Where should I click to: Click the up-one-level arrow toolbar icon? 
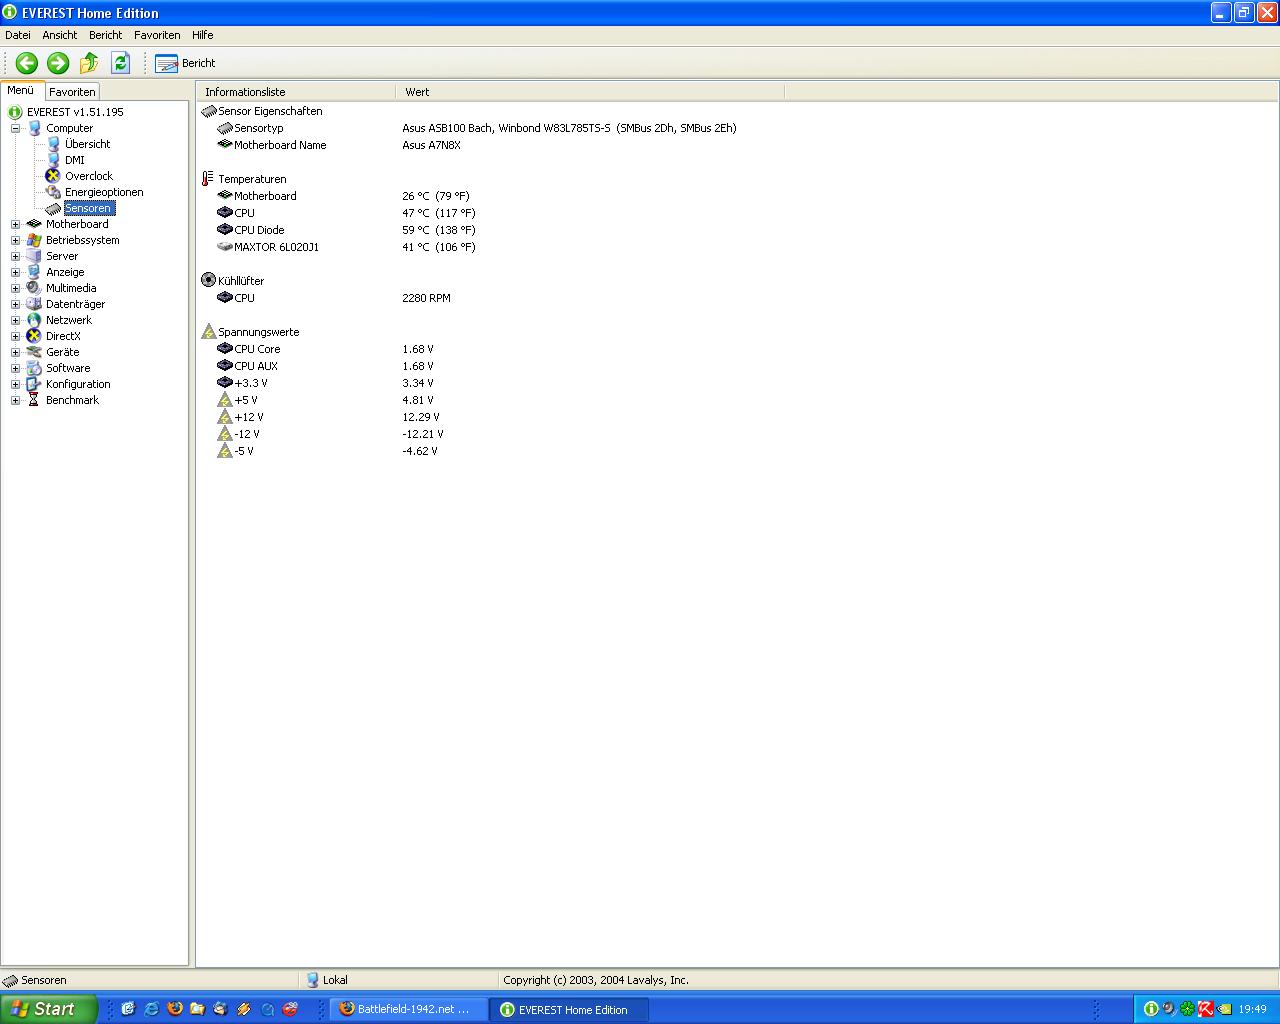89,63
